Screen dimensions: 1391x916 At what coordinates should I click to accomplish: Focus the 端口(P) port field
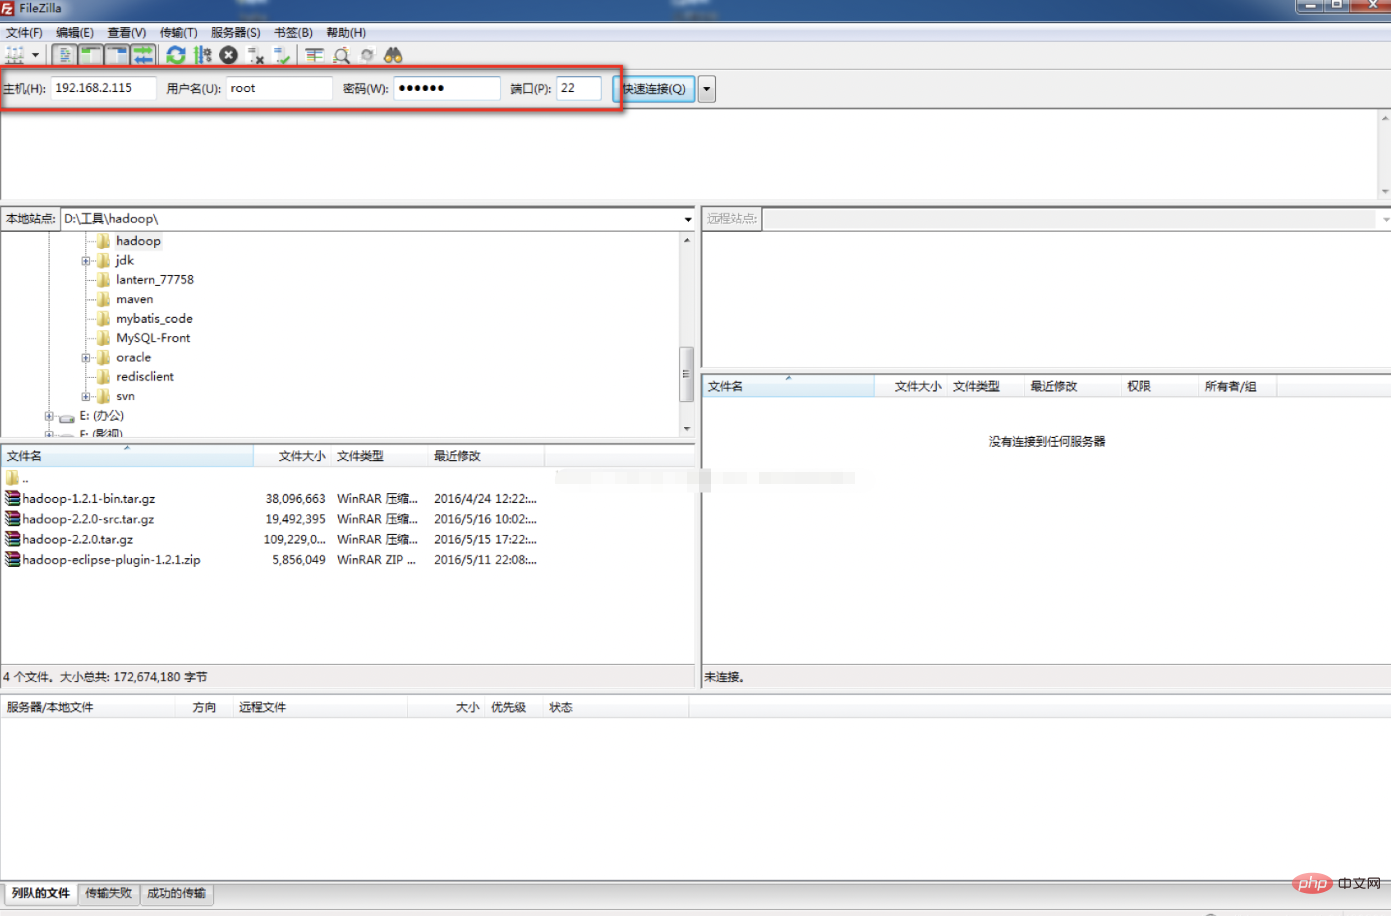[x=579, y=88]
